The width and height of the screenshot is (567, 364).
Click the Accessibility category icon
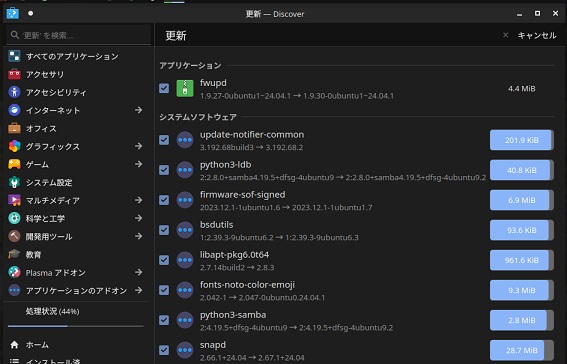click(x=14, y=92)
